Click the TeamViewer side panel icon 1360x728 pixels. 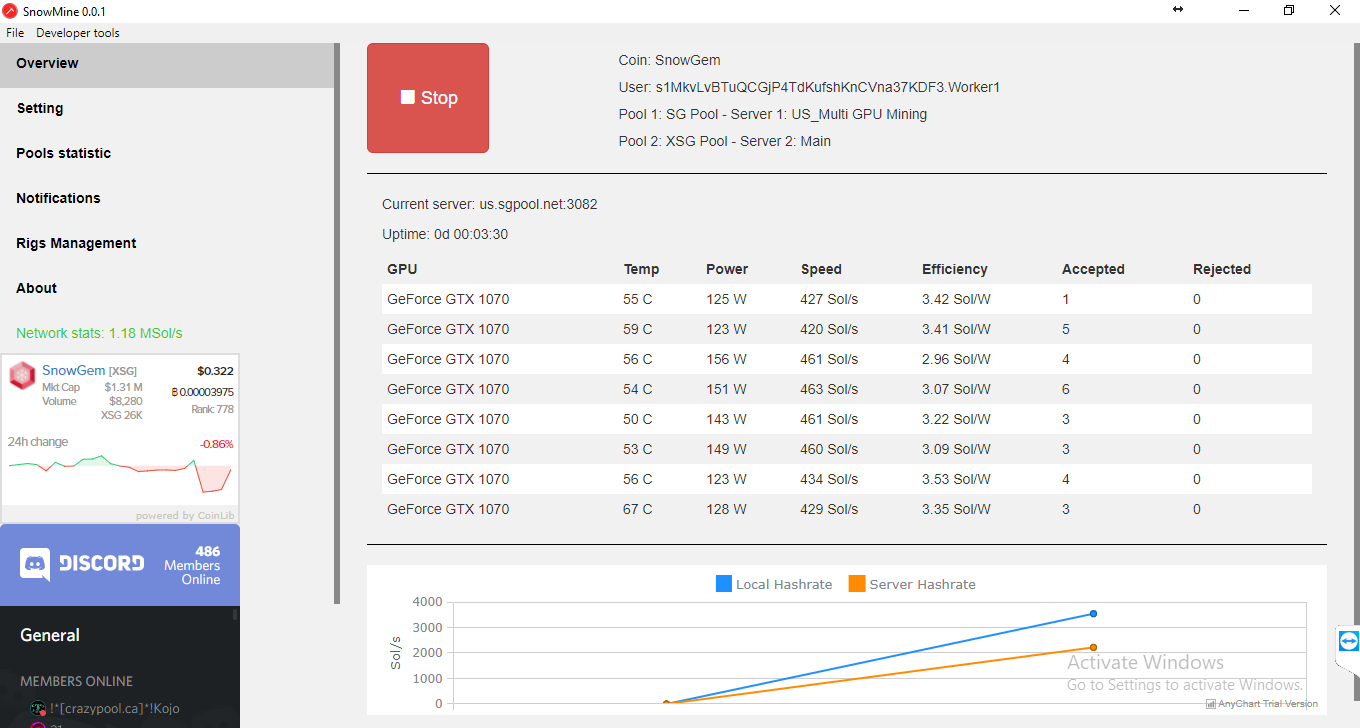coord(1348,640)
